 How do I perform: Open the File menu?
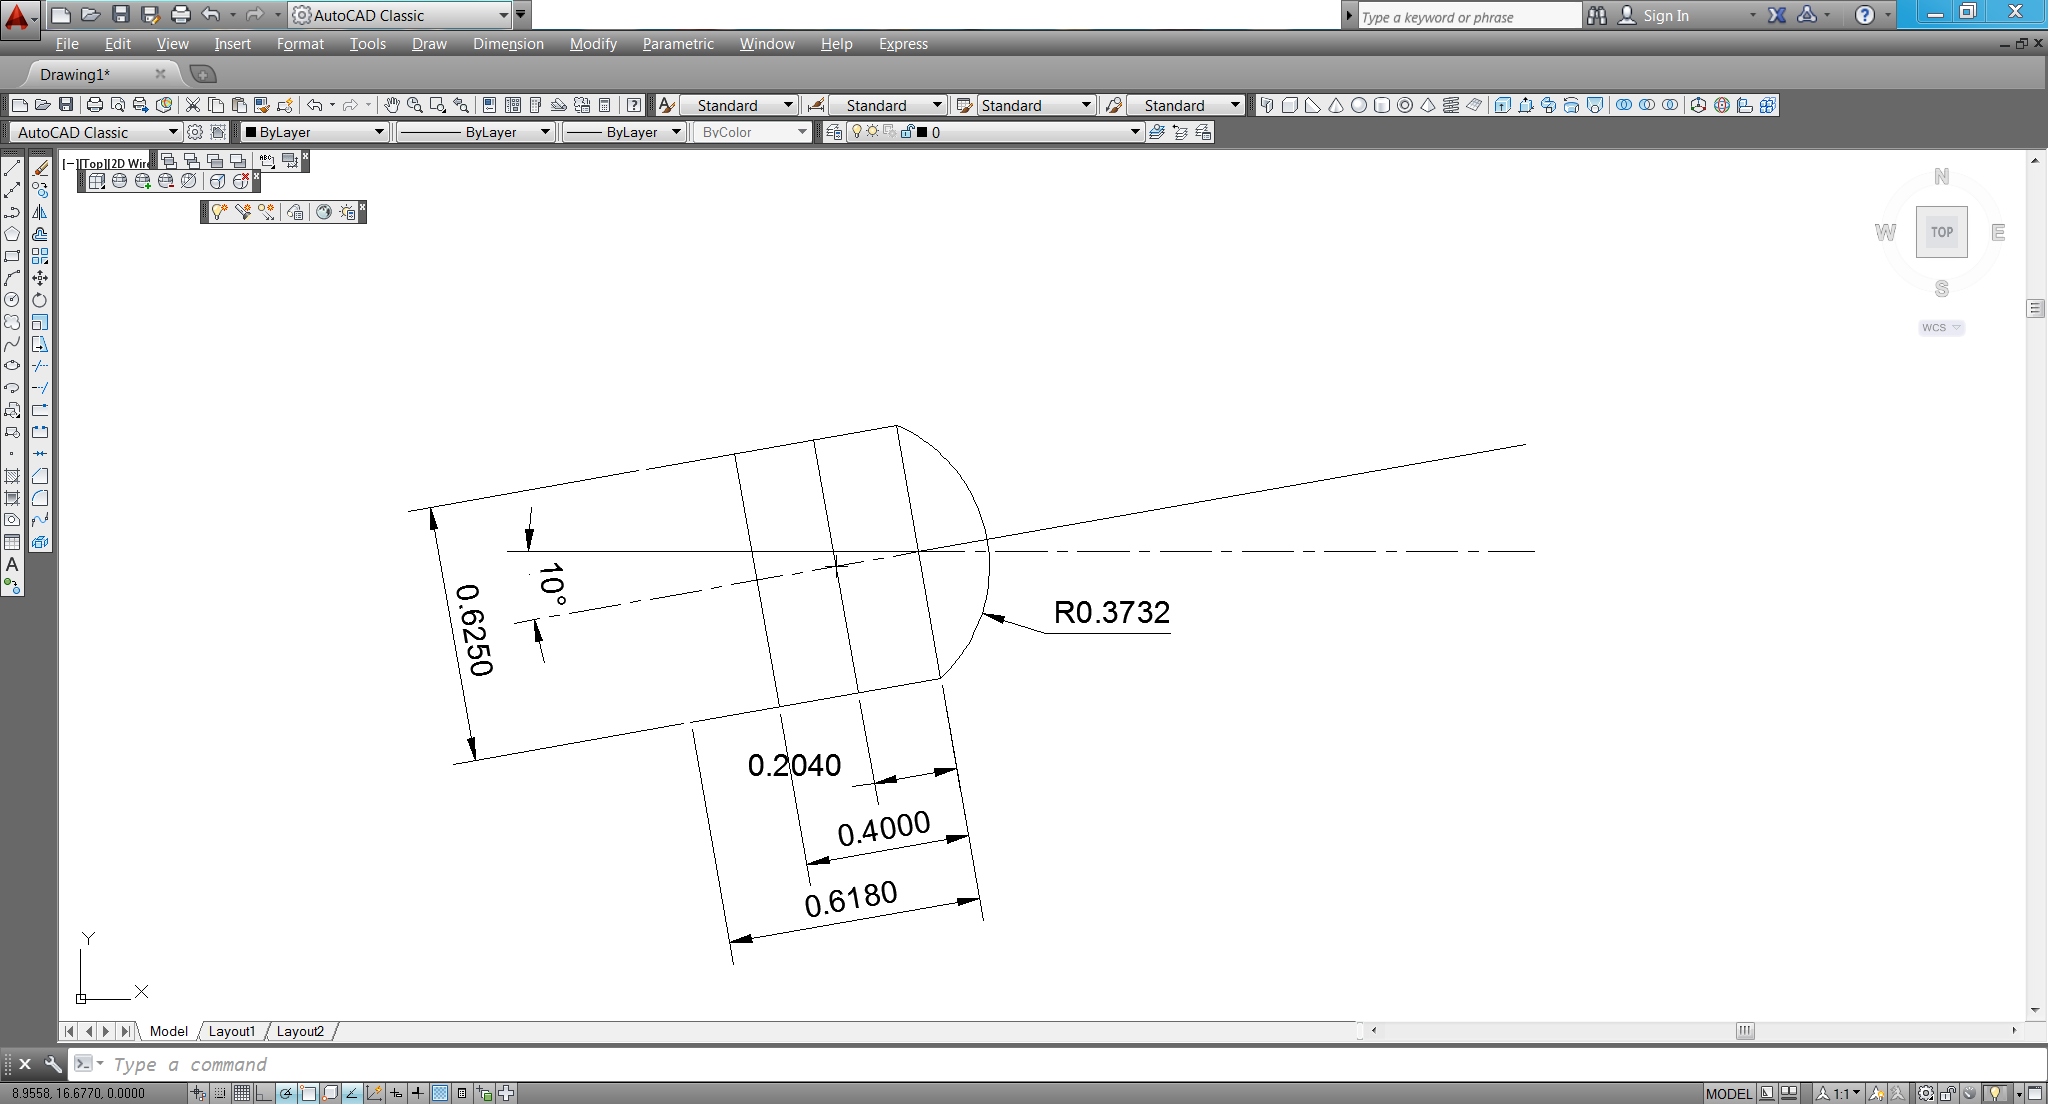(67, 44)
